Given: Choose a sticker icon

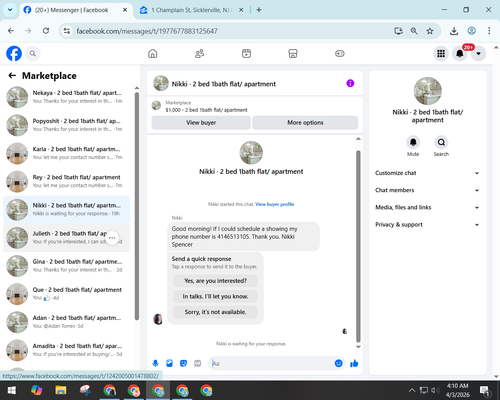Looking at the screenshot, I should point(183,363).
